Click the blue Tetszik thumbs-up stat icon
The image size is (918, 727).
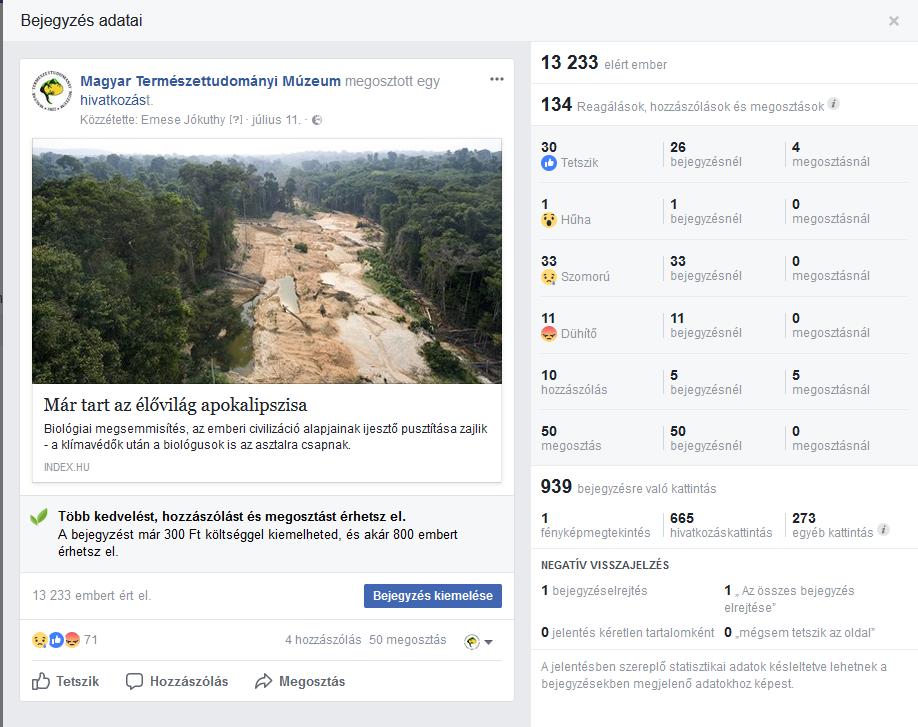point(549,163)
